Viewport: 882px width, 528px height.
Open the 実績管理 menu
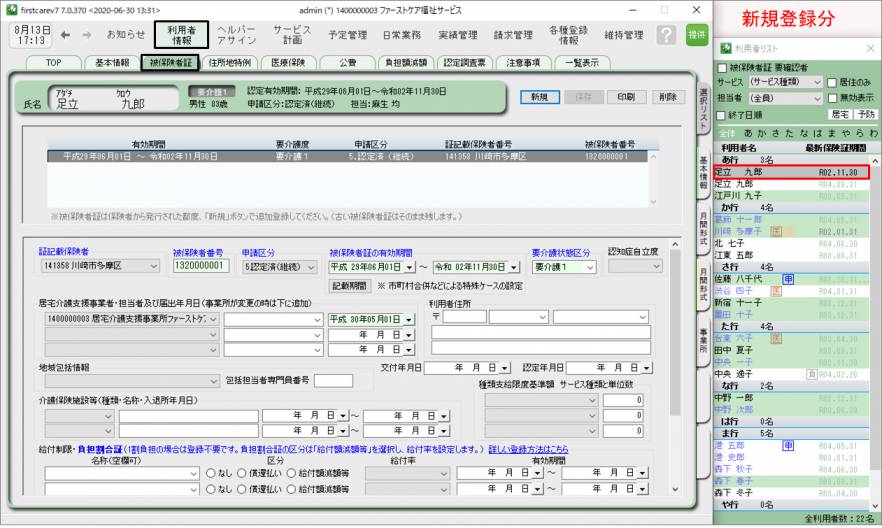(459, 35)
